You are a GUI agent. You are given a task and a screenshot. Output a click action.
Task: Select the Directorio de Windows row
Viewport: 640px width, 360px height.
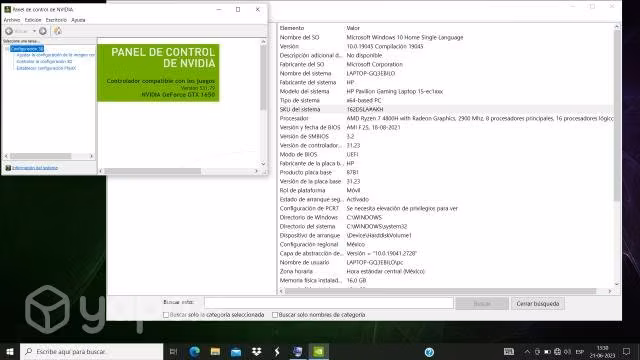[x=445, y=218]
